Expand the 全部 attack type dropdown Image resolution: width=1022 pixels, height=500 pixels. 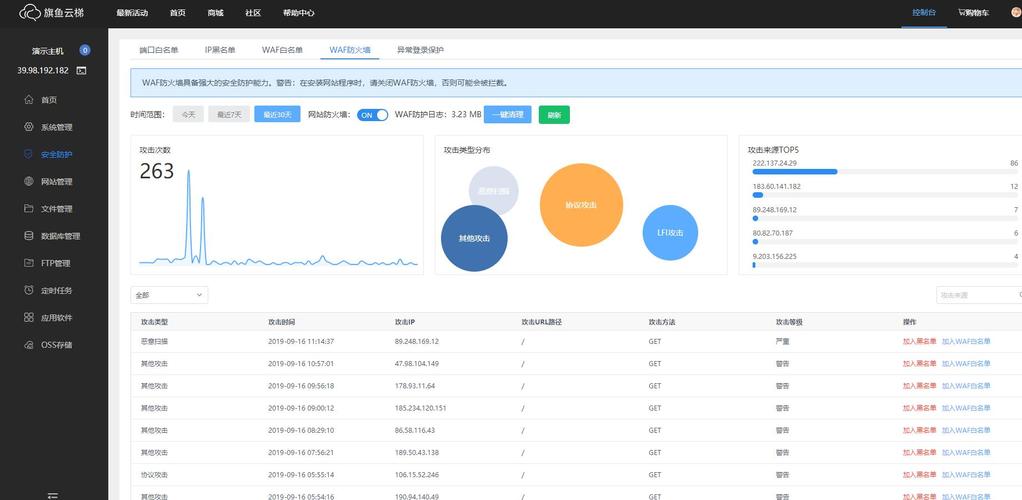coord(169,295)
